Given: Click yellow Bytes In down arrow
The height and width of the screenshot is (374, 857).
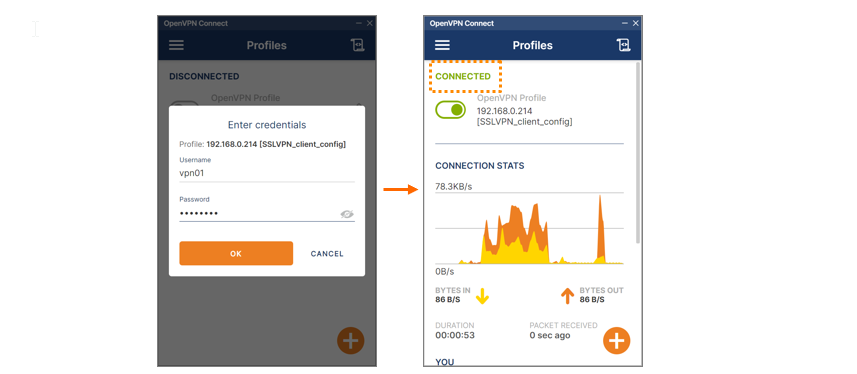Looking at the screenshot, I should tap(482, 296).
